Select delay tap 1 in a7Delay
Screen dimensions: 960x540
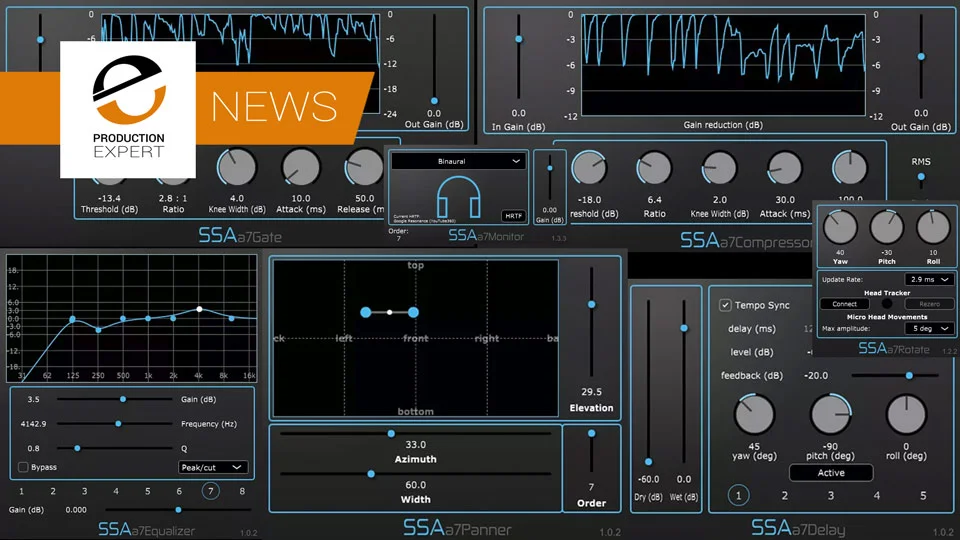(x=738, y=495)
